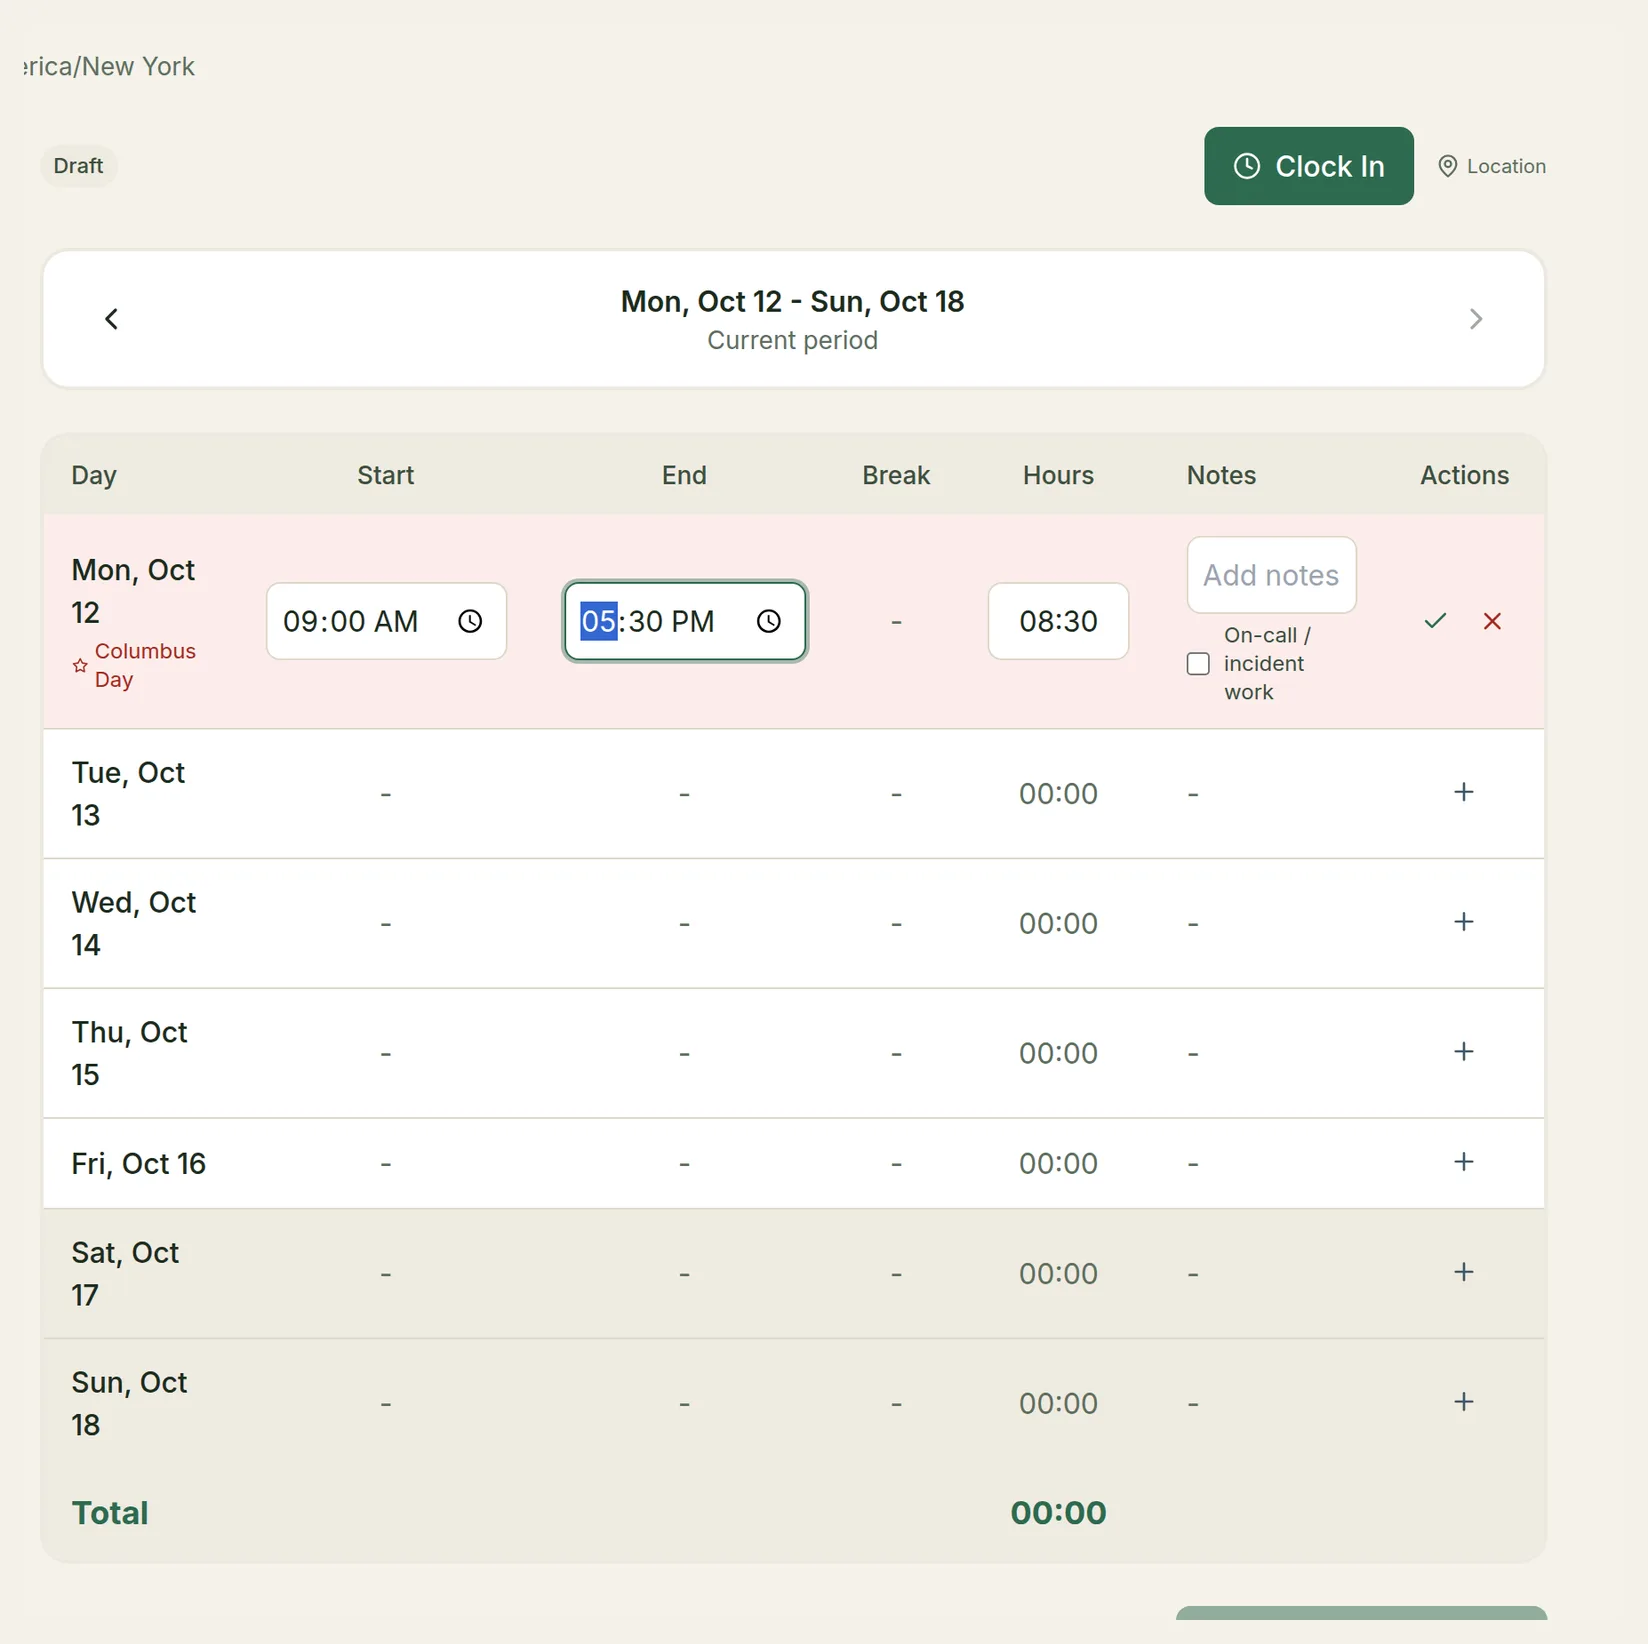Click the Columbus Day star icon
The height and width of the screenshot is (1644, 1648).
80,665
